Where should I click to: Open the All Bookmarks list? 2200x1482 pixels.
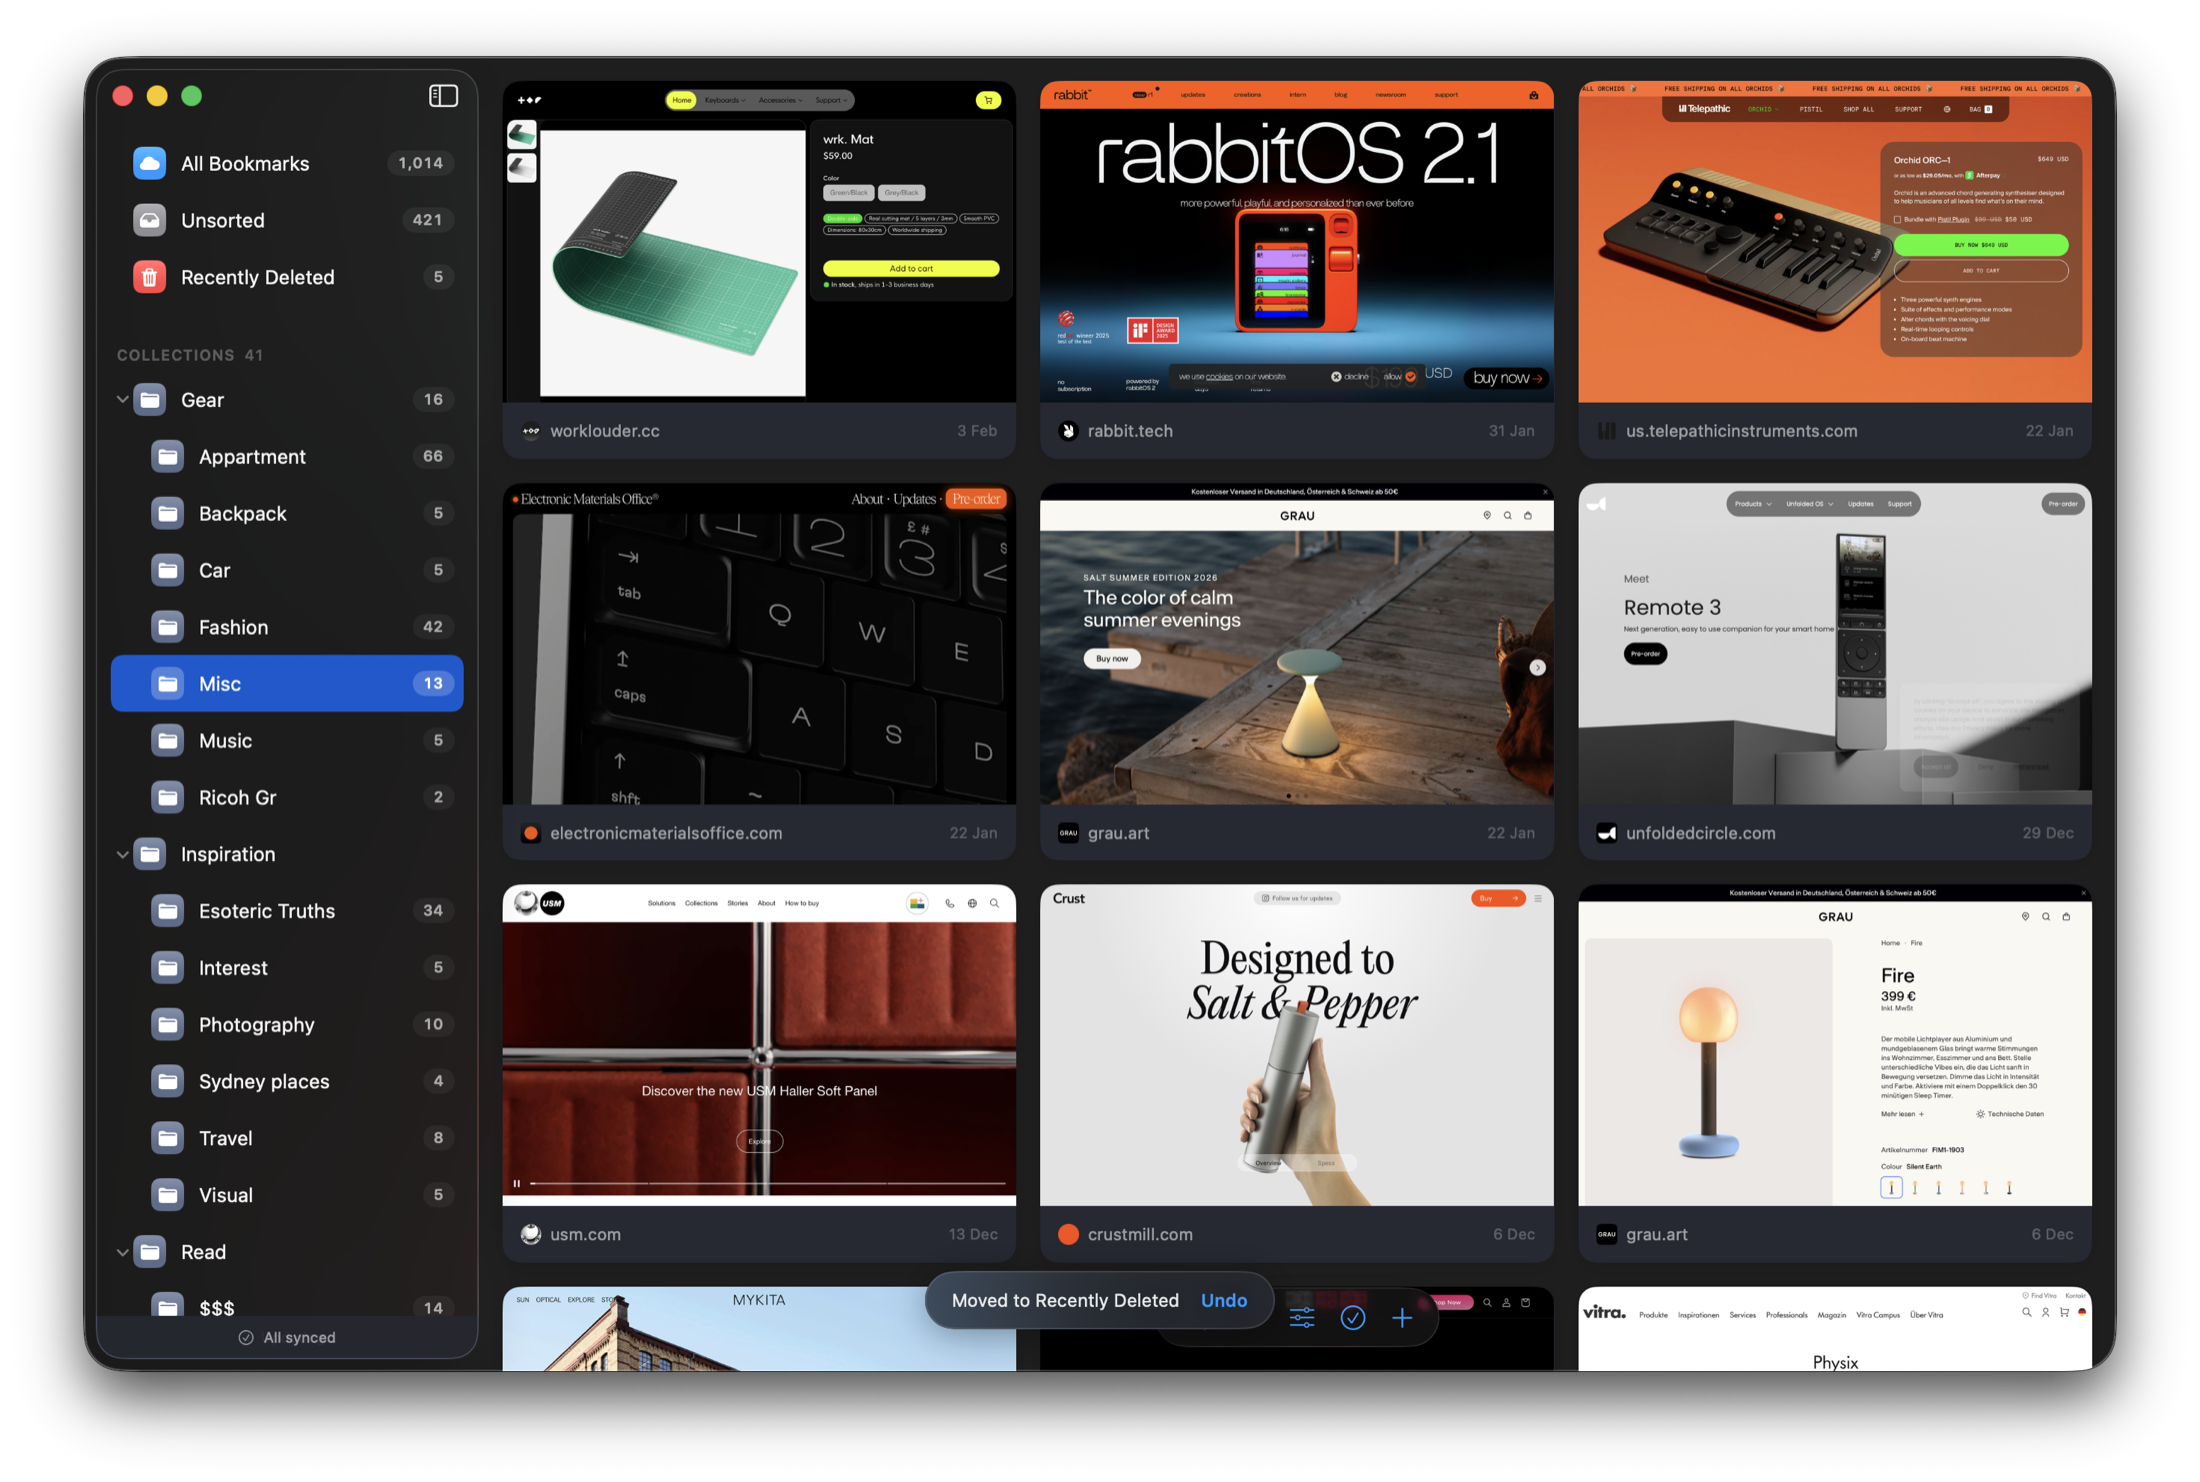tap(287, 163)
